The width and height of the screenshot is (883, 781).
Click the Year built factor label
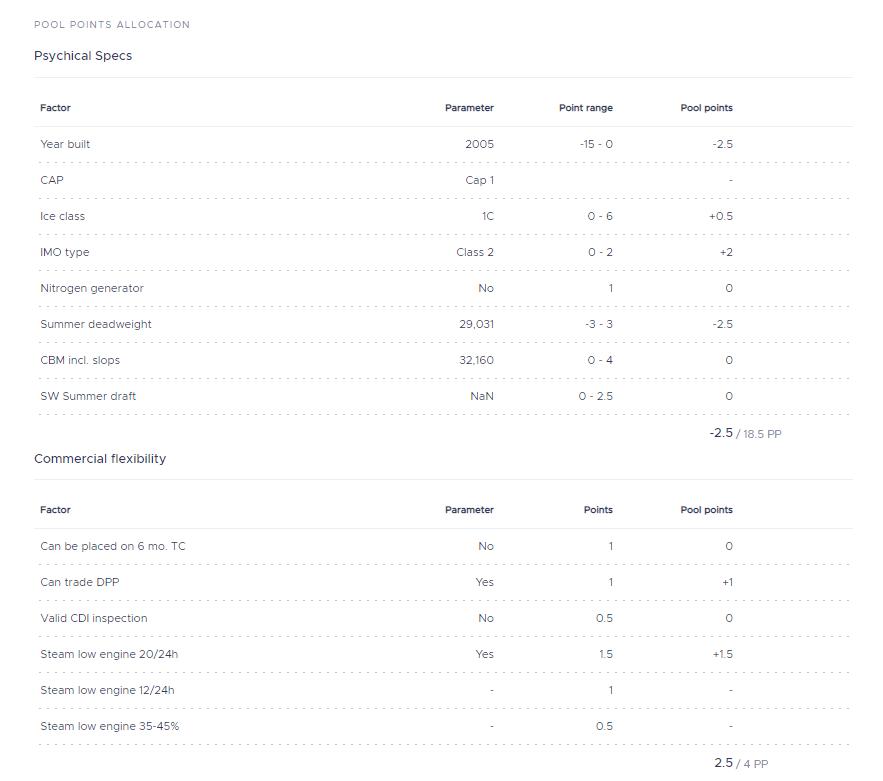(x=65, y=144)
